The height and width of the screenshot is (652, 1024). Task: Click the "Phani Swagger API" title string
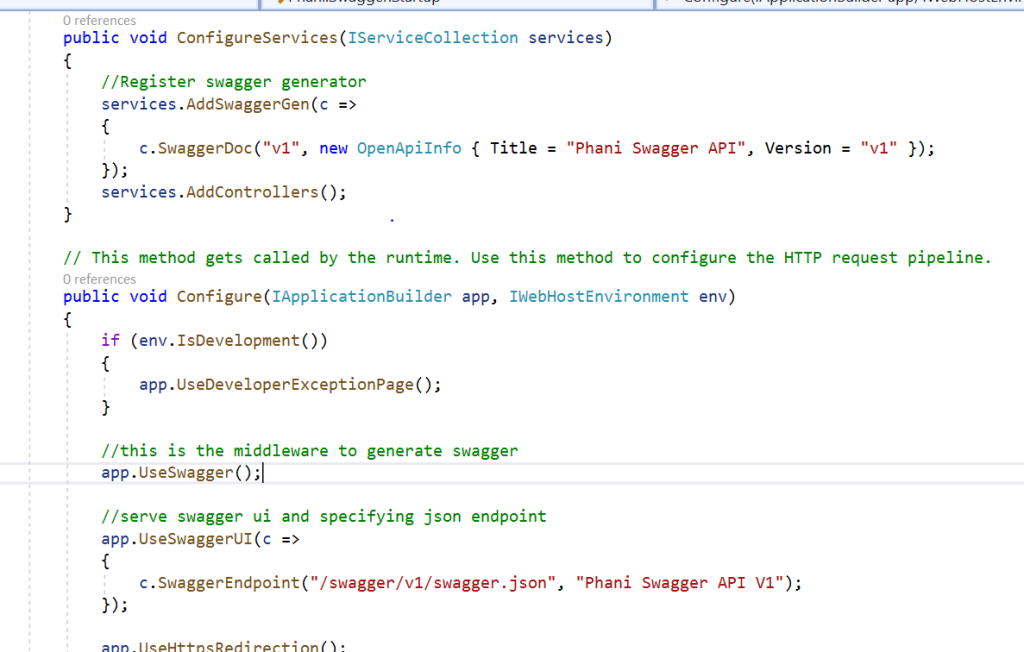click(x=660, y=148)
